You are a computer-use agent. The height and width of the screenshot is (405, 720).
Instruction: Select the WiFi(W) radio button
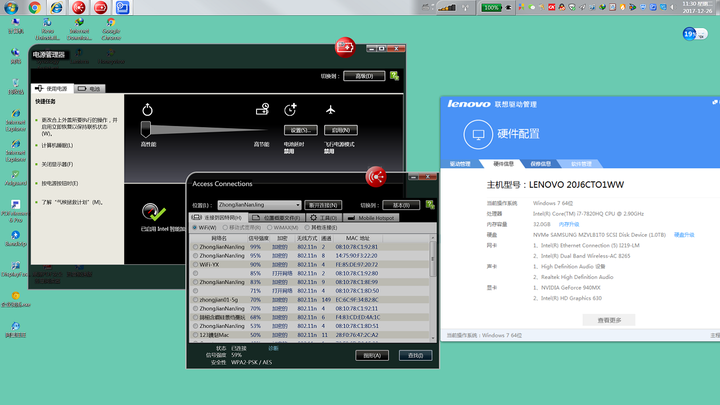pos(195,227)
